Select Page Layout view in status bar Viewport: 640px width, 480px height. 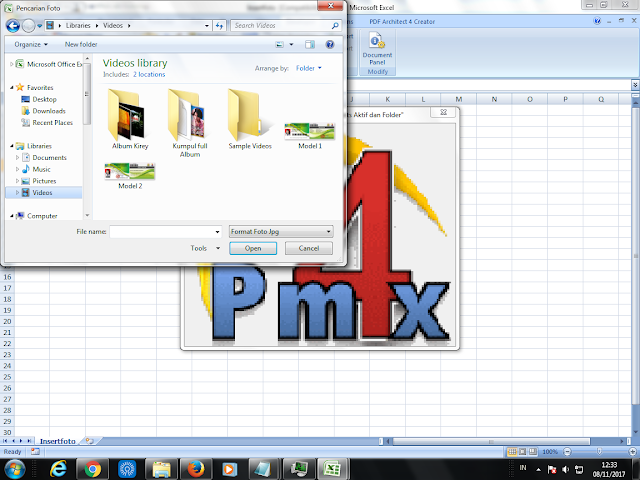point(522,452)
